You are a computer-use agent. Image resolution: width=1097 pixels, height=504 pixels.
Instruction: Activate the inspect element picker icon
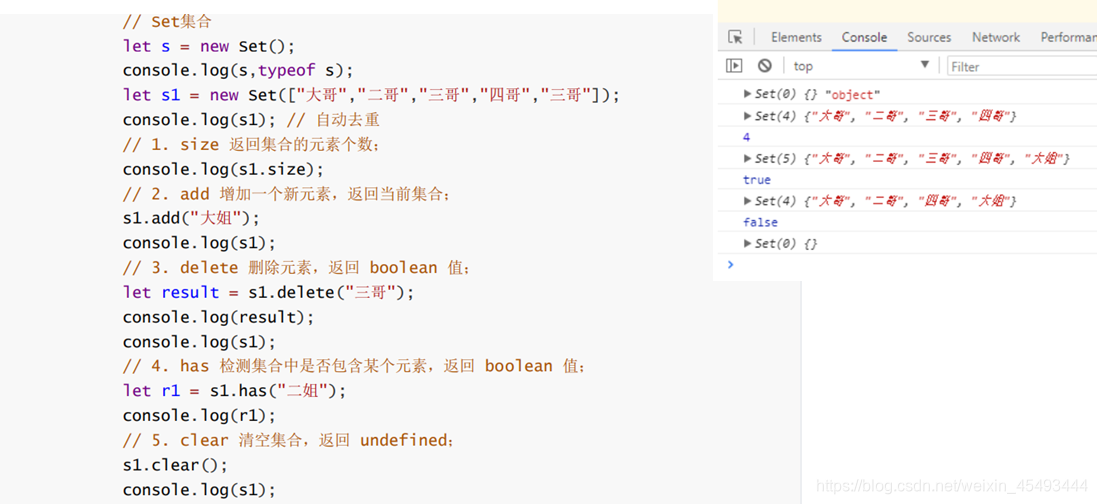[x=735, y=37]
